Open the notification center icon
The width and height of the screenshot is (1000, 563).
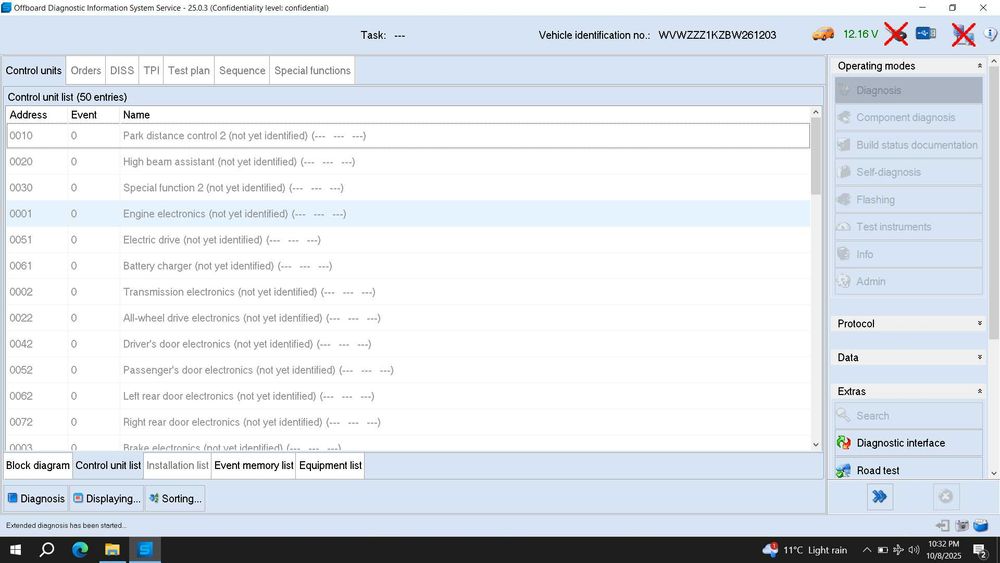coord(980,550)
